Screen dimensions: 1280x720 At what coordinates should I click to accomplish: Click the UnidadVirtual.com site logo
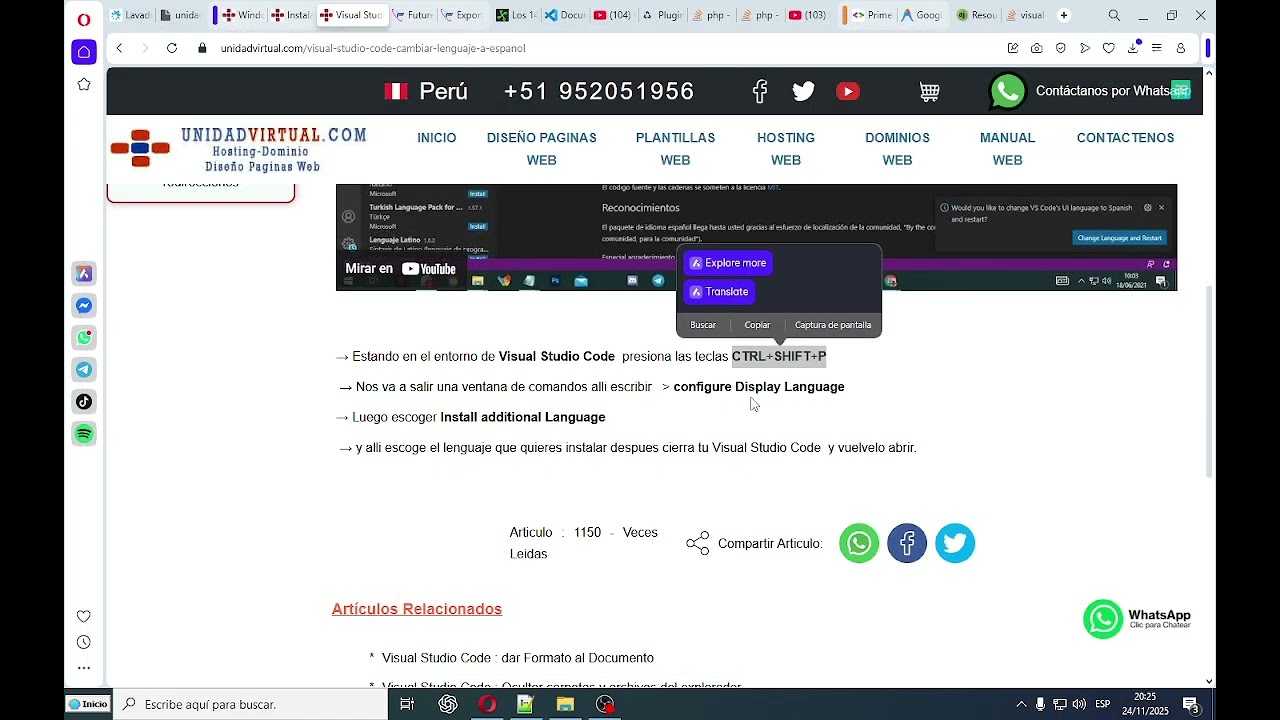coord(239,149)
